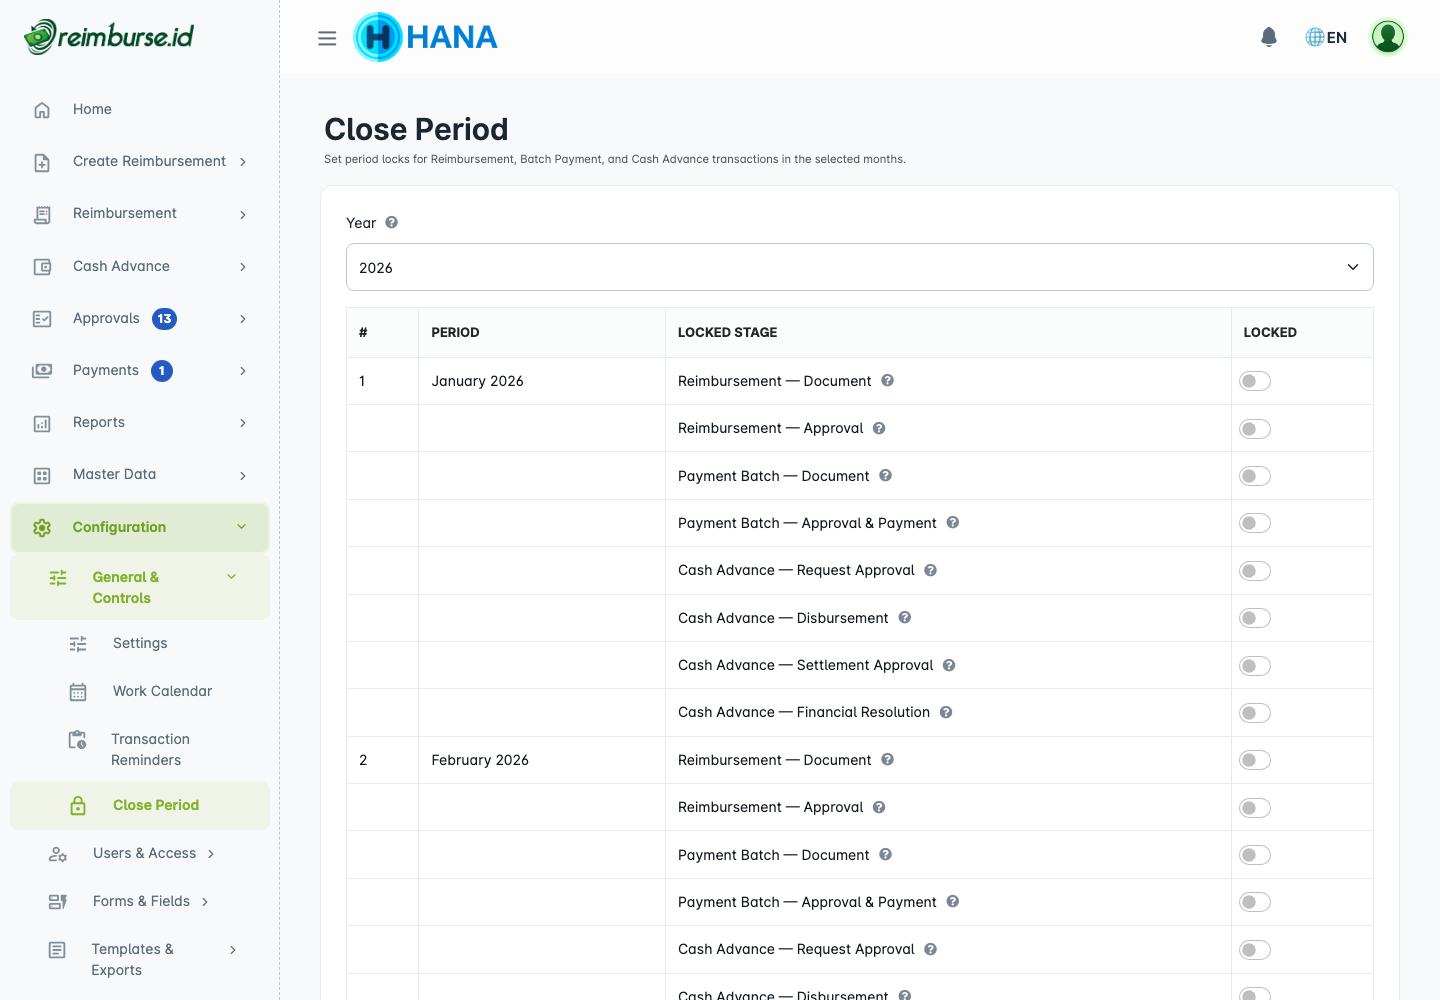Toggle lock for January Reimbursement — Document
The height and width of the screenshot is (1000, 1440).
1255,381
